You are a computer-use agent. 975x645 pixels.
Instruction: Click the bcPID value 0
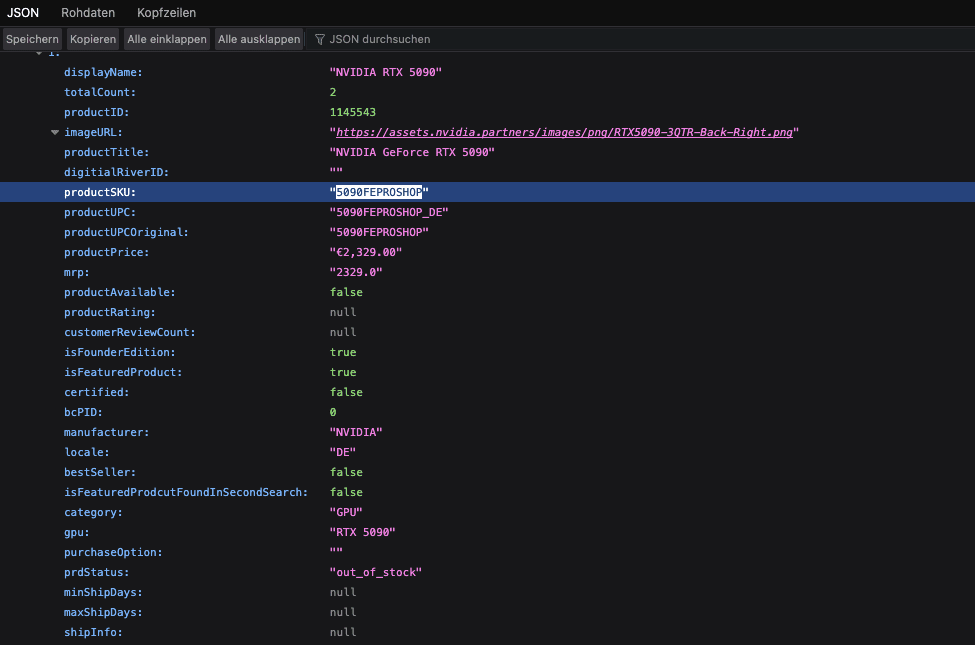pyautogui.click(x=333, y=412)
